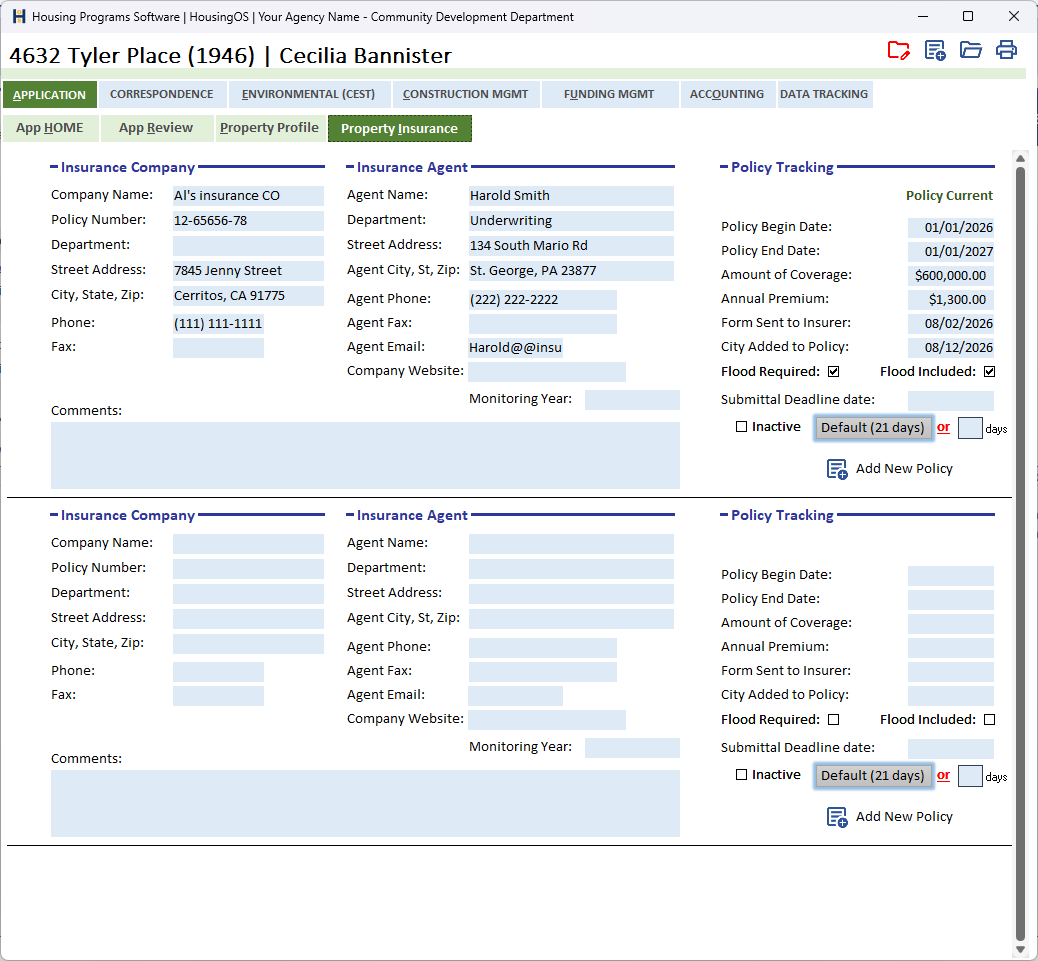The width and height of the screenshot is (1038, 961).
Task: Click Agent Email field Harold@@insu
Action: click(x=516, y=347)
